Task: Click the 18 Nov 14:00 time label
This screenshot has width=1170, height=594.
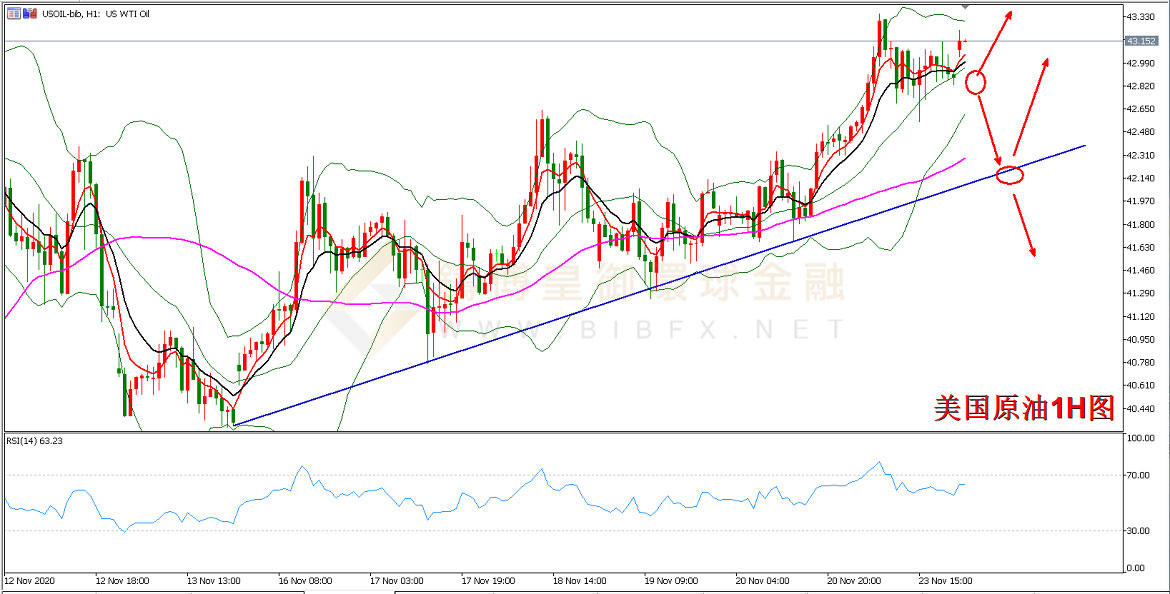Action: [580, 580]
